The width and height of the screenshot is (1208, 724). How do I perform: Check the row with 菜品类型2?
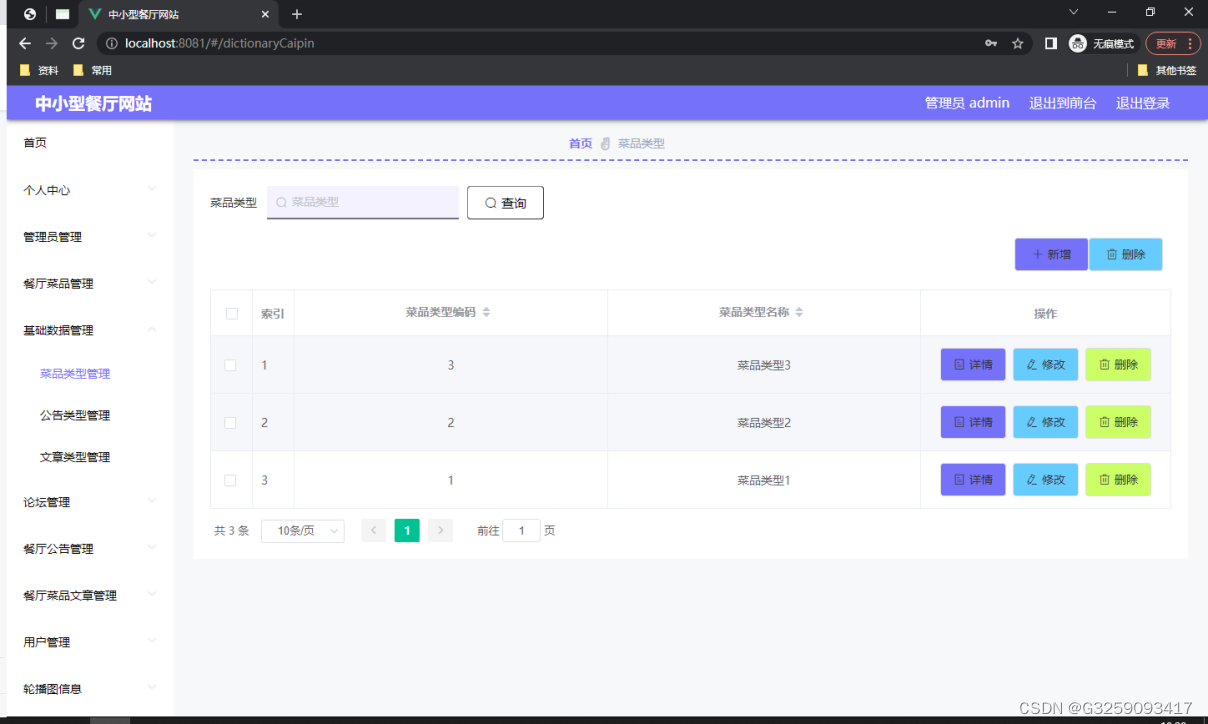click(231, 423)
